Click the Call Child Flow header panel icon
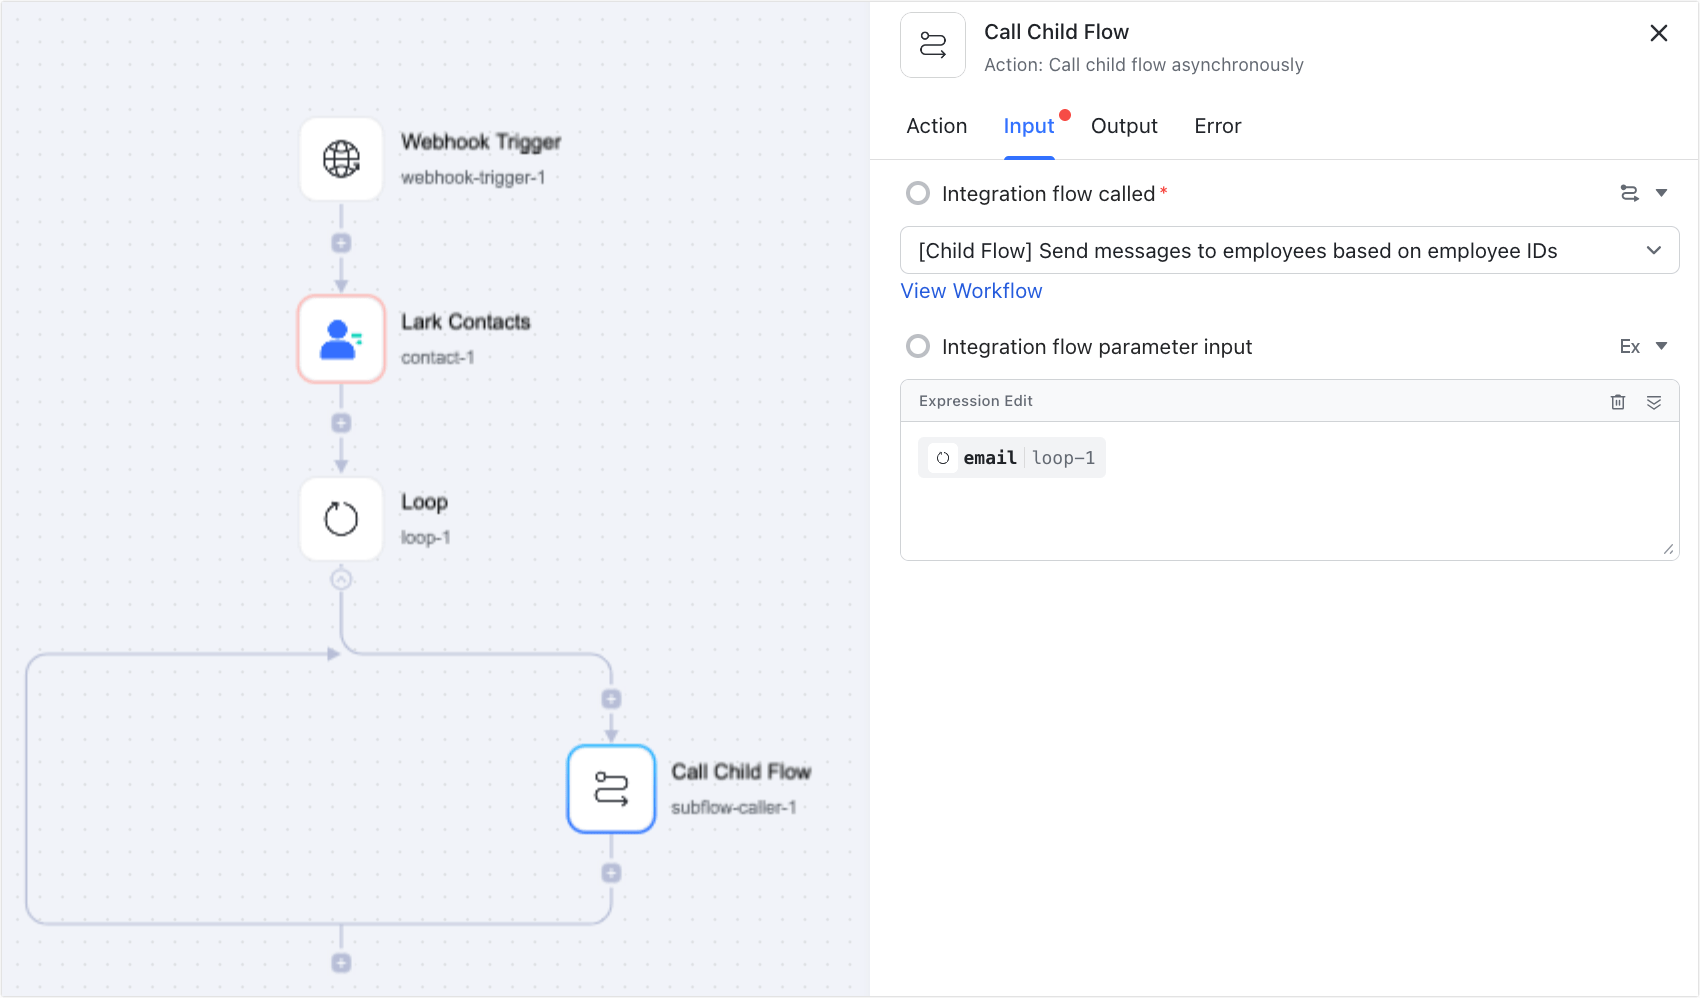The image size is (1700, 998). click(933, 45)
